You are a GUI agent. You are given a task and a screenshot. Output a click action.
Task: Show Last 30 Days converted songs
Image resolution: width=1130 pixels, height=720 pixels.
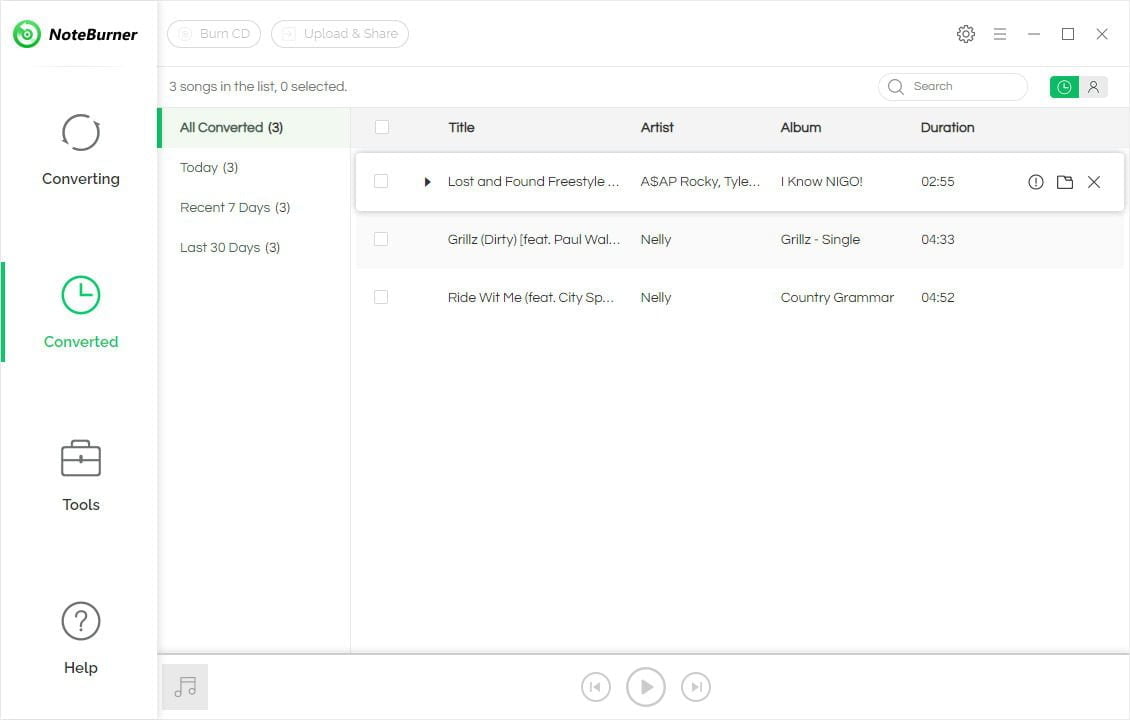click(230, 247)
